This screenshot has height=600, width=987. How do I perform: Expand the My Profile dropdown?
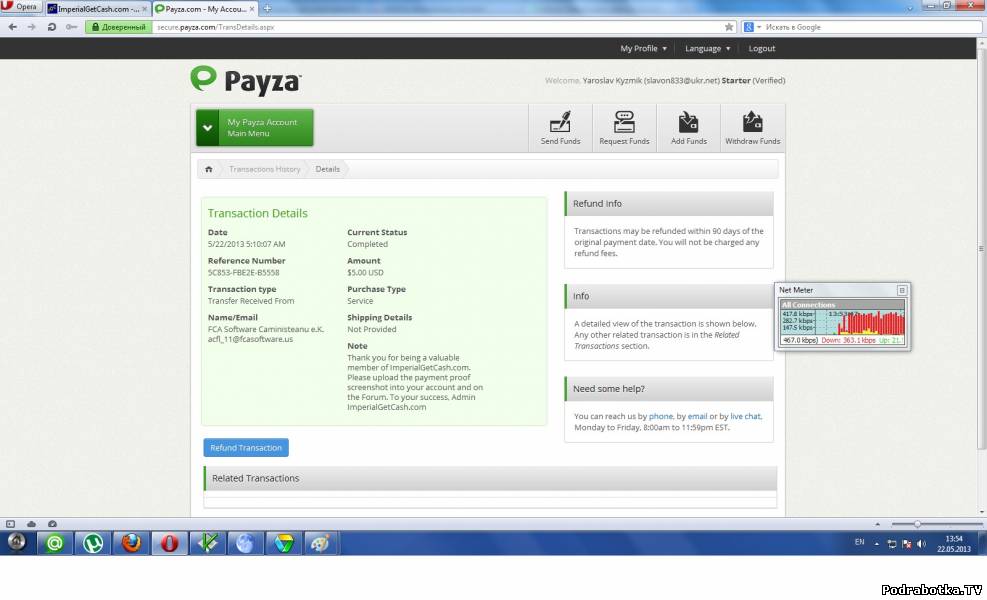643,48
